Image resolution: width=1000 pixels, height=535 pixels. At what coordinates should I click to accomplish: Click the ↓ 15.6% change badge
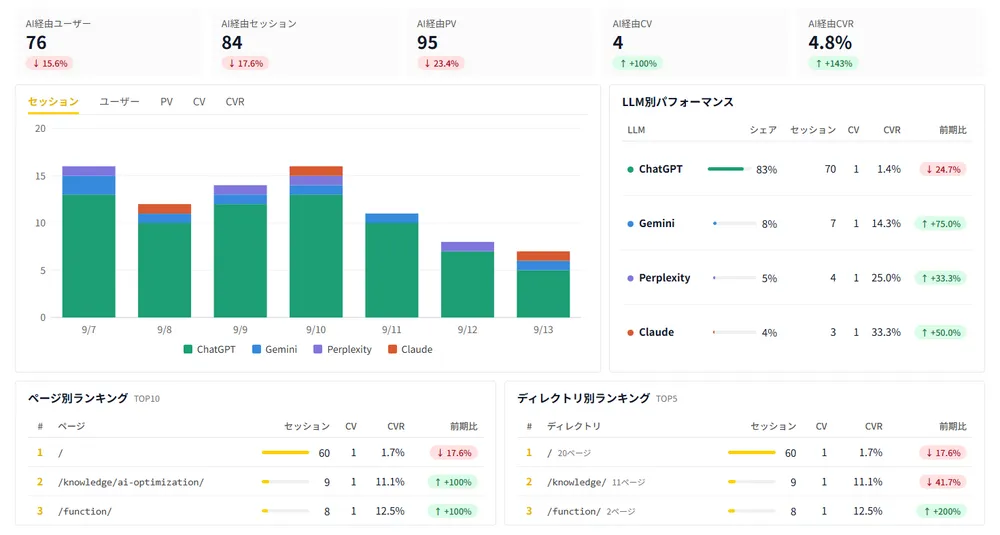click(50, 63)
